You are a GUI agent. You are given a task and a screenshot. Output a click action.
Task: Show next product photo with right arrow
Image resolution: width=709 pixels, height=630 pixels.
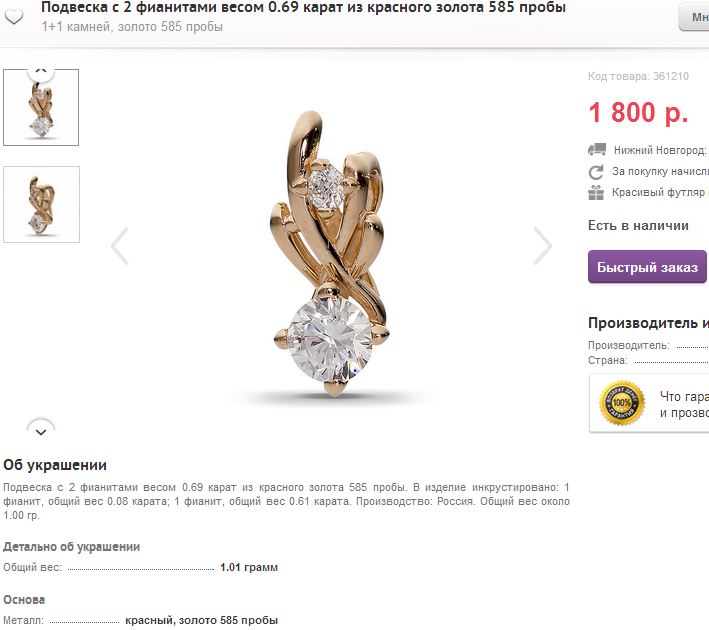tap(542, 246)
